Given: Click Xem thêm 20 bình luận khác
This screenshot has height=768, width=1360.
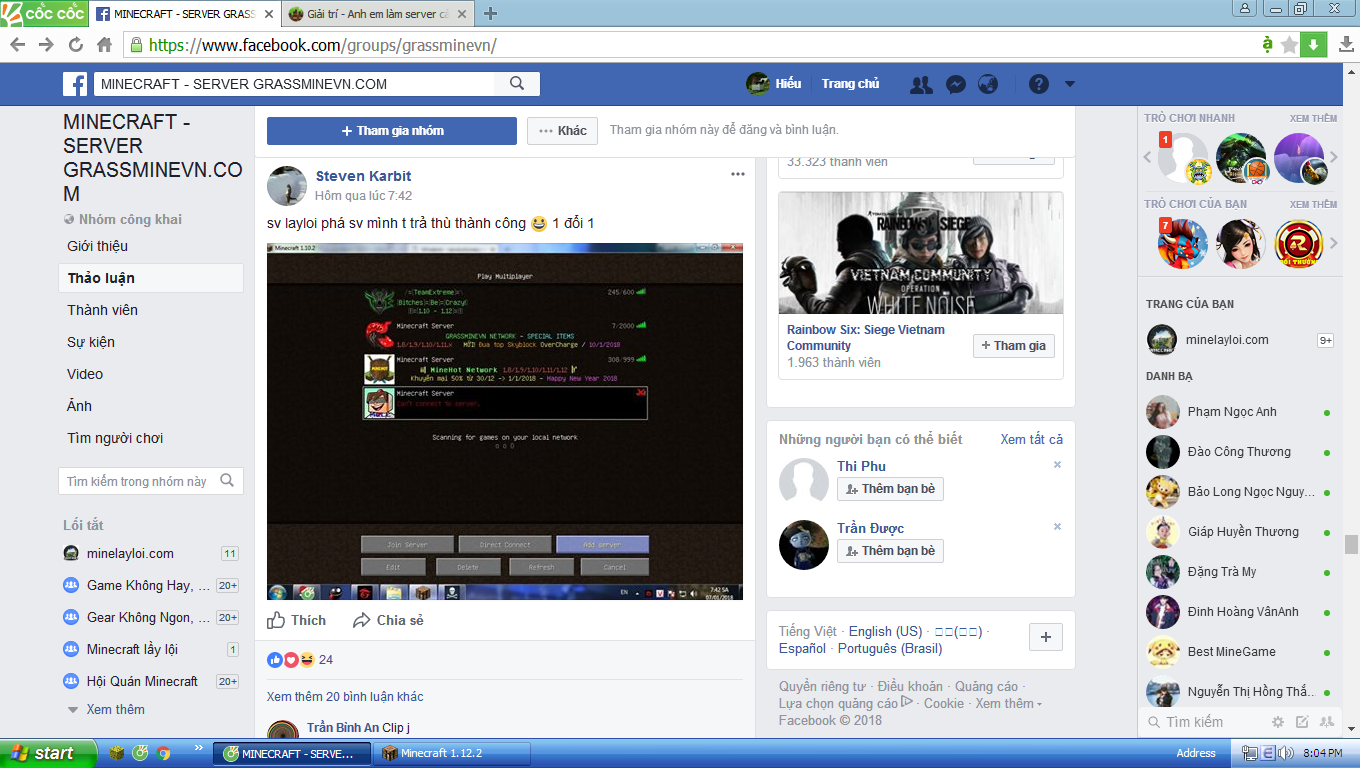Looking at the screenshot, I should (x=345, y=697).
